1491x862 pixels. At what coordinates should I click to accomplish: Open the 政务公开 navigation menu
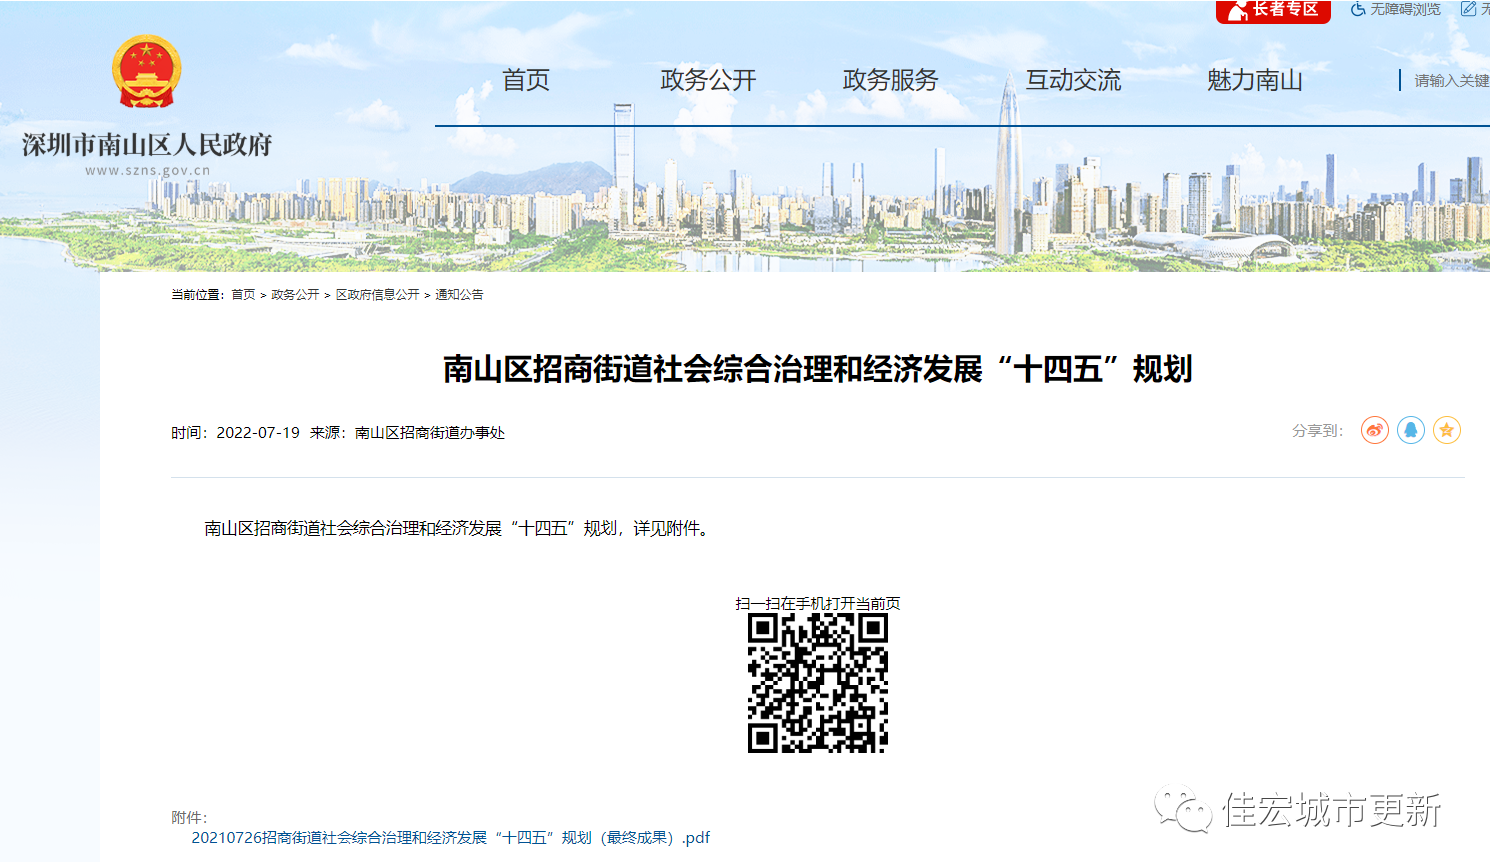(708, 80)
